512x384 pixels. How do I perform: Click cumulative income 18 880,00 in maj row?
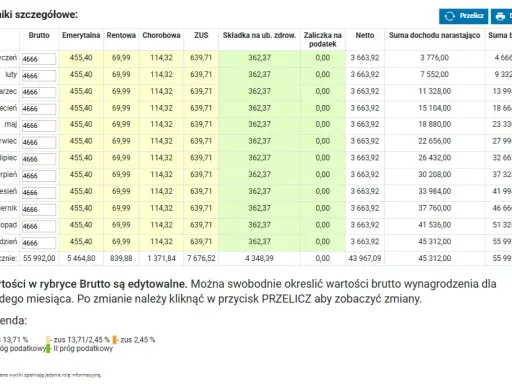[435, 124]
